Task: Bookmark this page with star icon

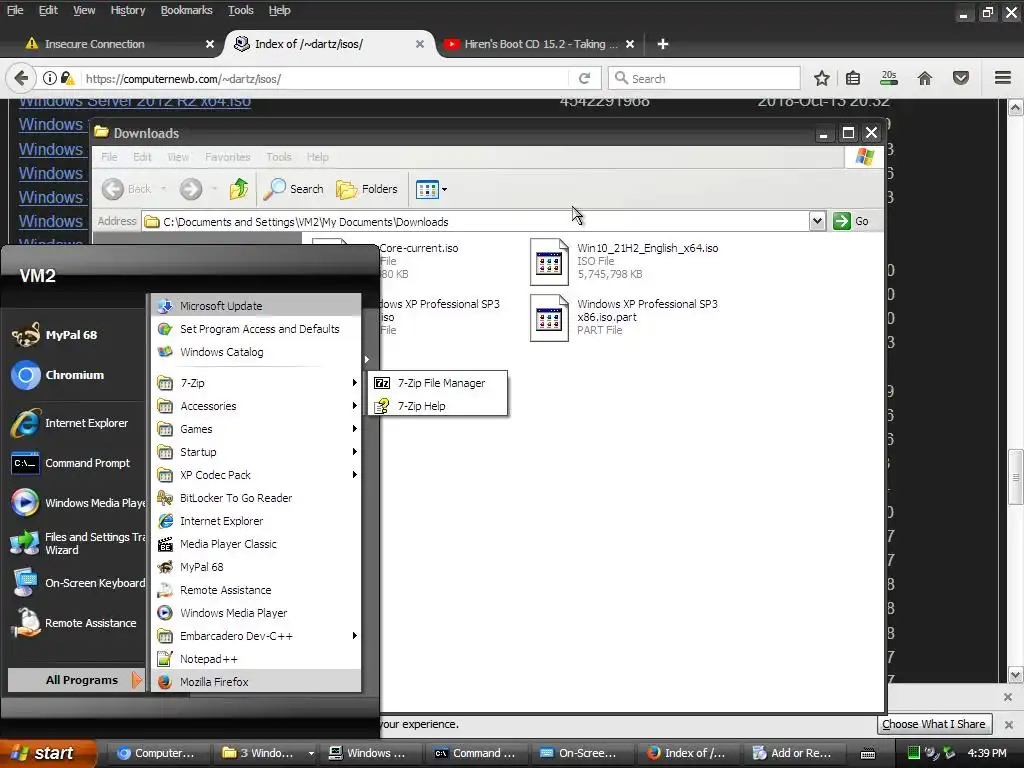Action: 822,78
